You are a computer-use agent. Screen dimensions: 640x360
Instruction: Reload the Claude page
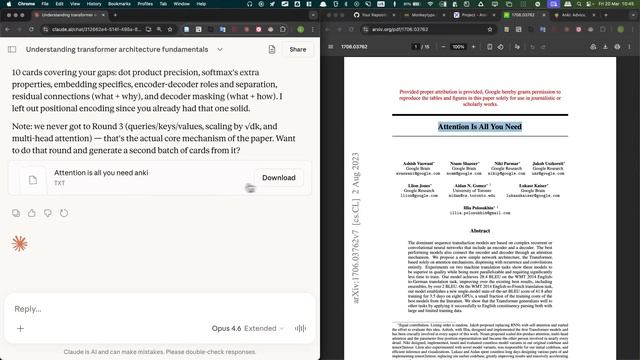pyautogui.click(x=31, y=29)
